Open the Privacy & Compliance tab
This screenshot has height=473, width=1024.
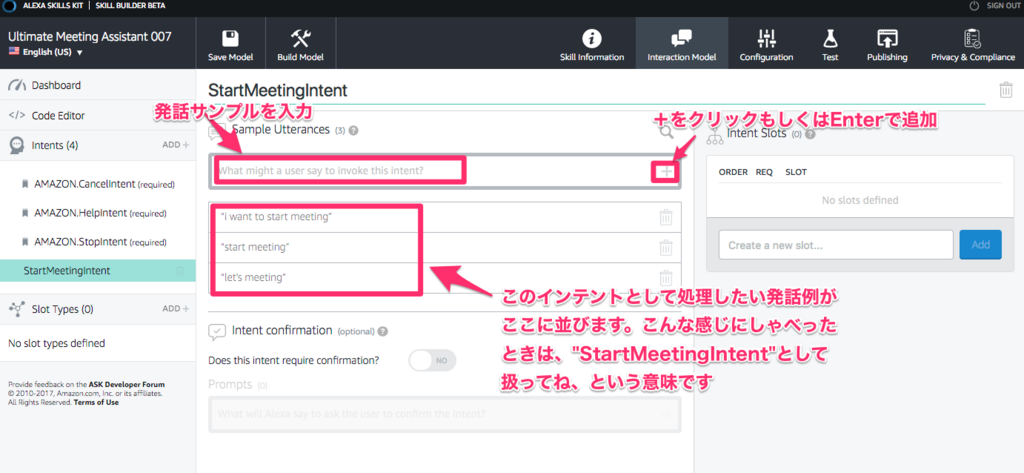coord(972,44)
